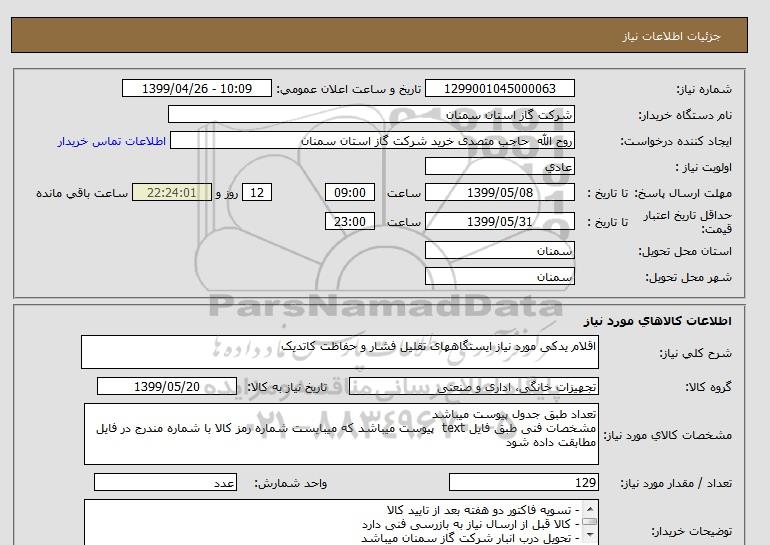Viewport: 770px width, 545px height.
Task: Click the label شماره نیاز
Action: (704, 89)
